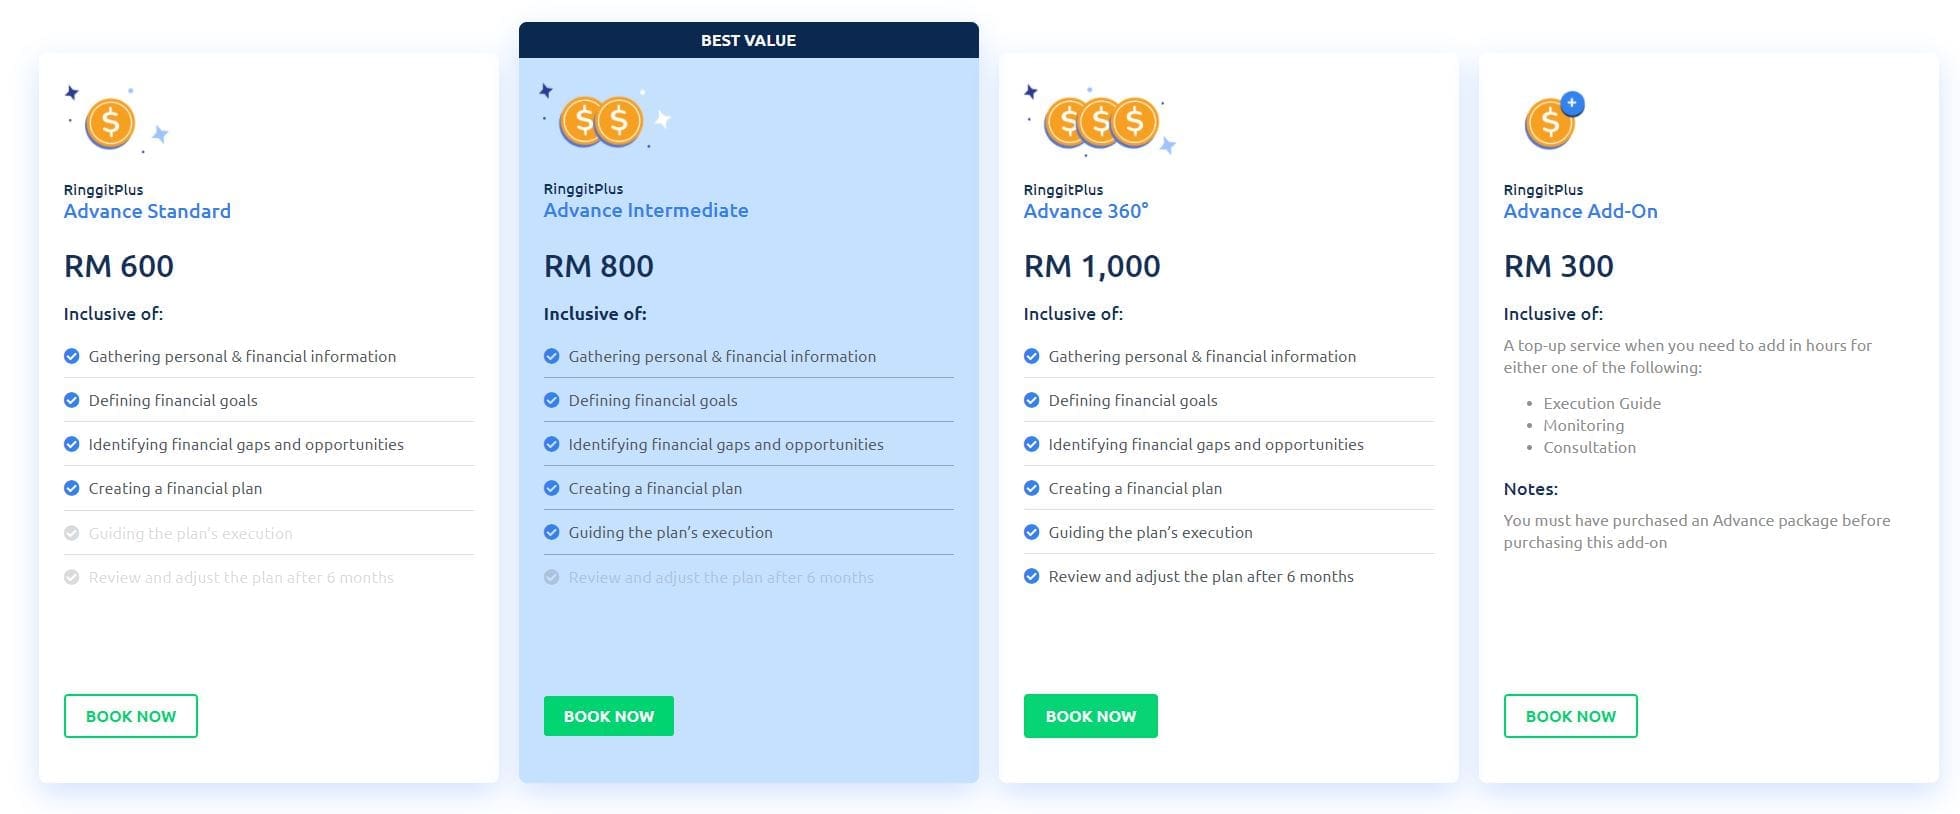
Task: Click the coin-plus icon for Advance Add-On
Action: point(1551,123)
